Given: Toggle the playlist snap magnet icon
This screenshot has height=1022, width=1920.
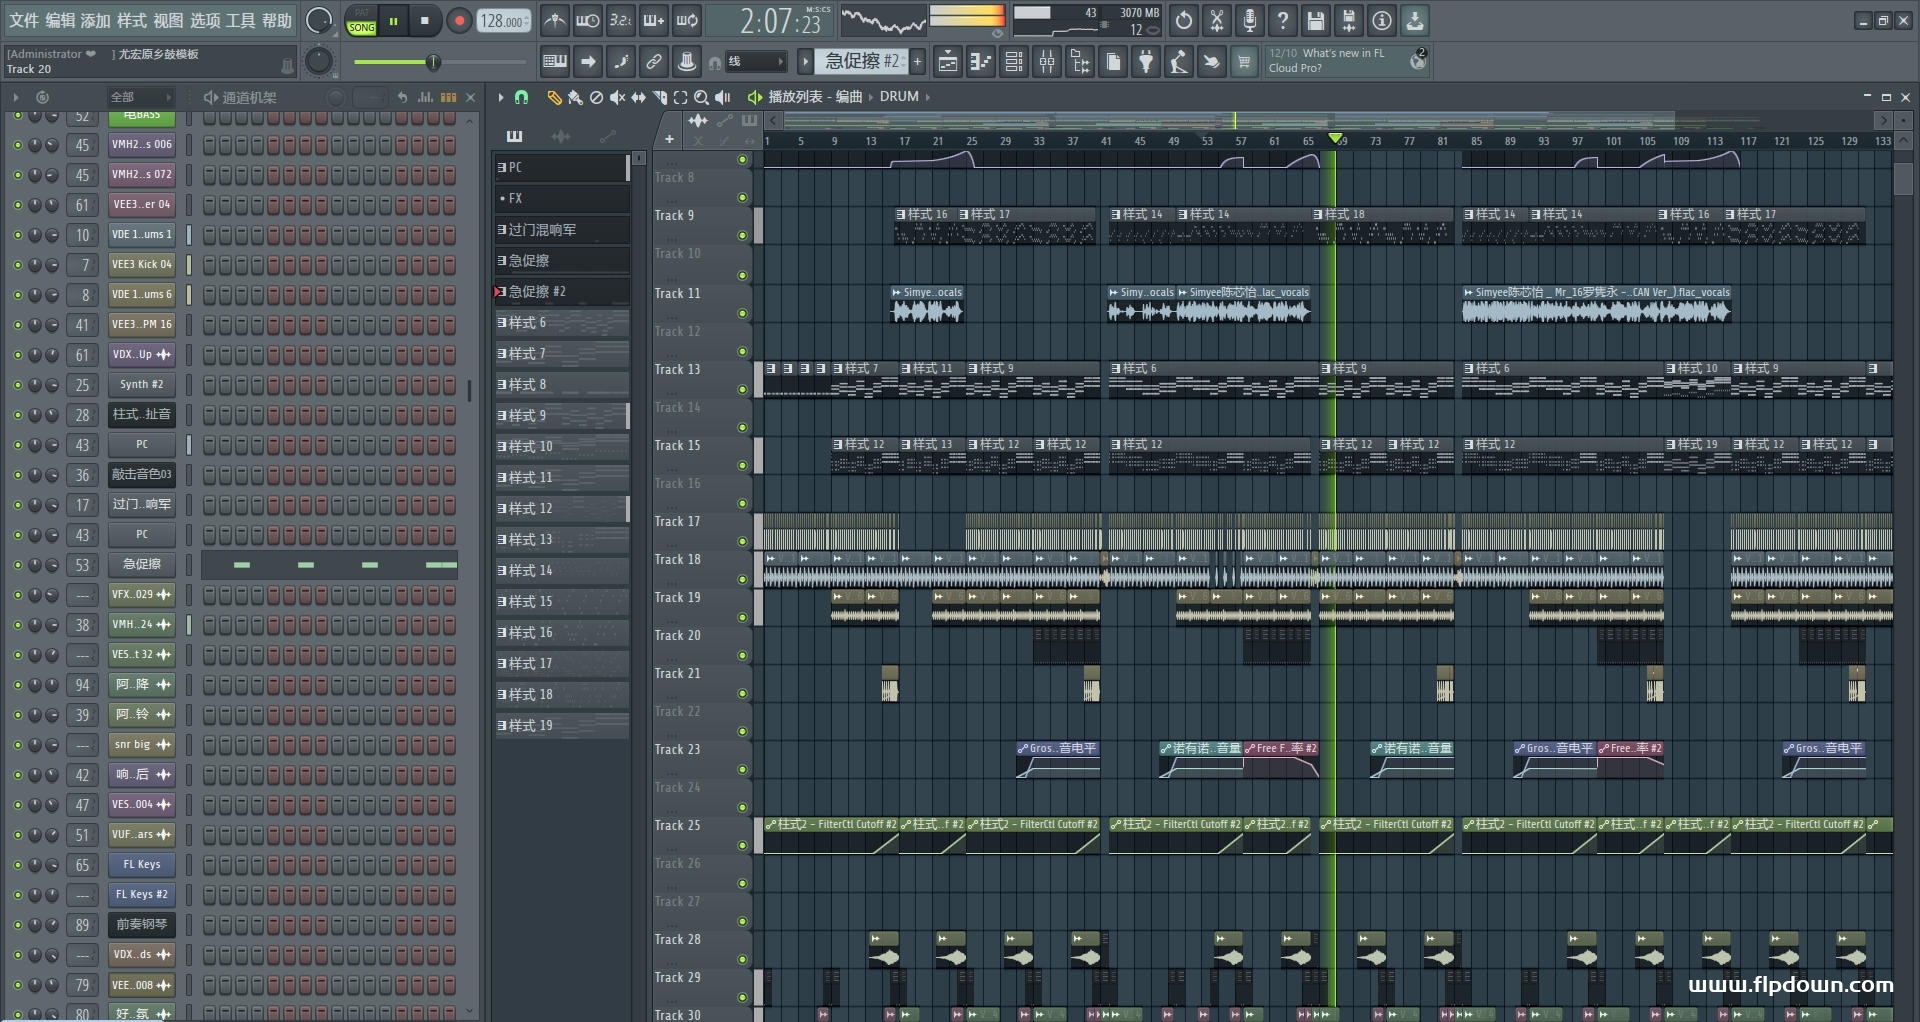Looking at the screenshot, I should coord(521,97).
